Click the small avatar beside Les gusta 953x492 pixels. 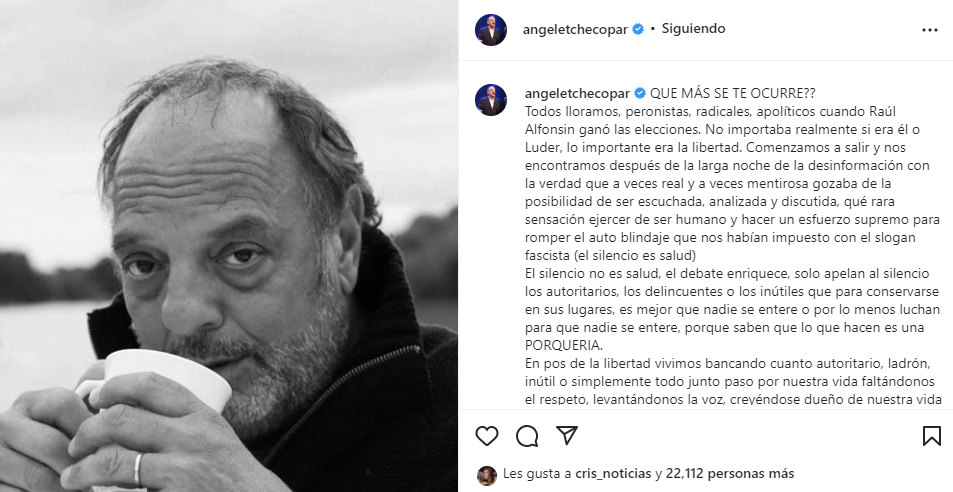pyautogui.click(x=487, y=475)
